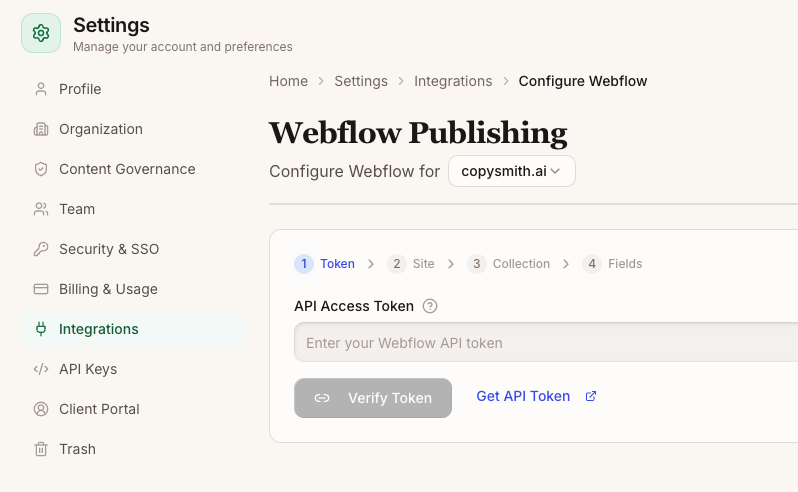Click the help icon beside API Access Token
The image size is (798, 492).
(430, 306)
